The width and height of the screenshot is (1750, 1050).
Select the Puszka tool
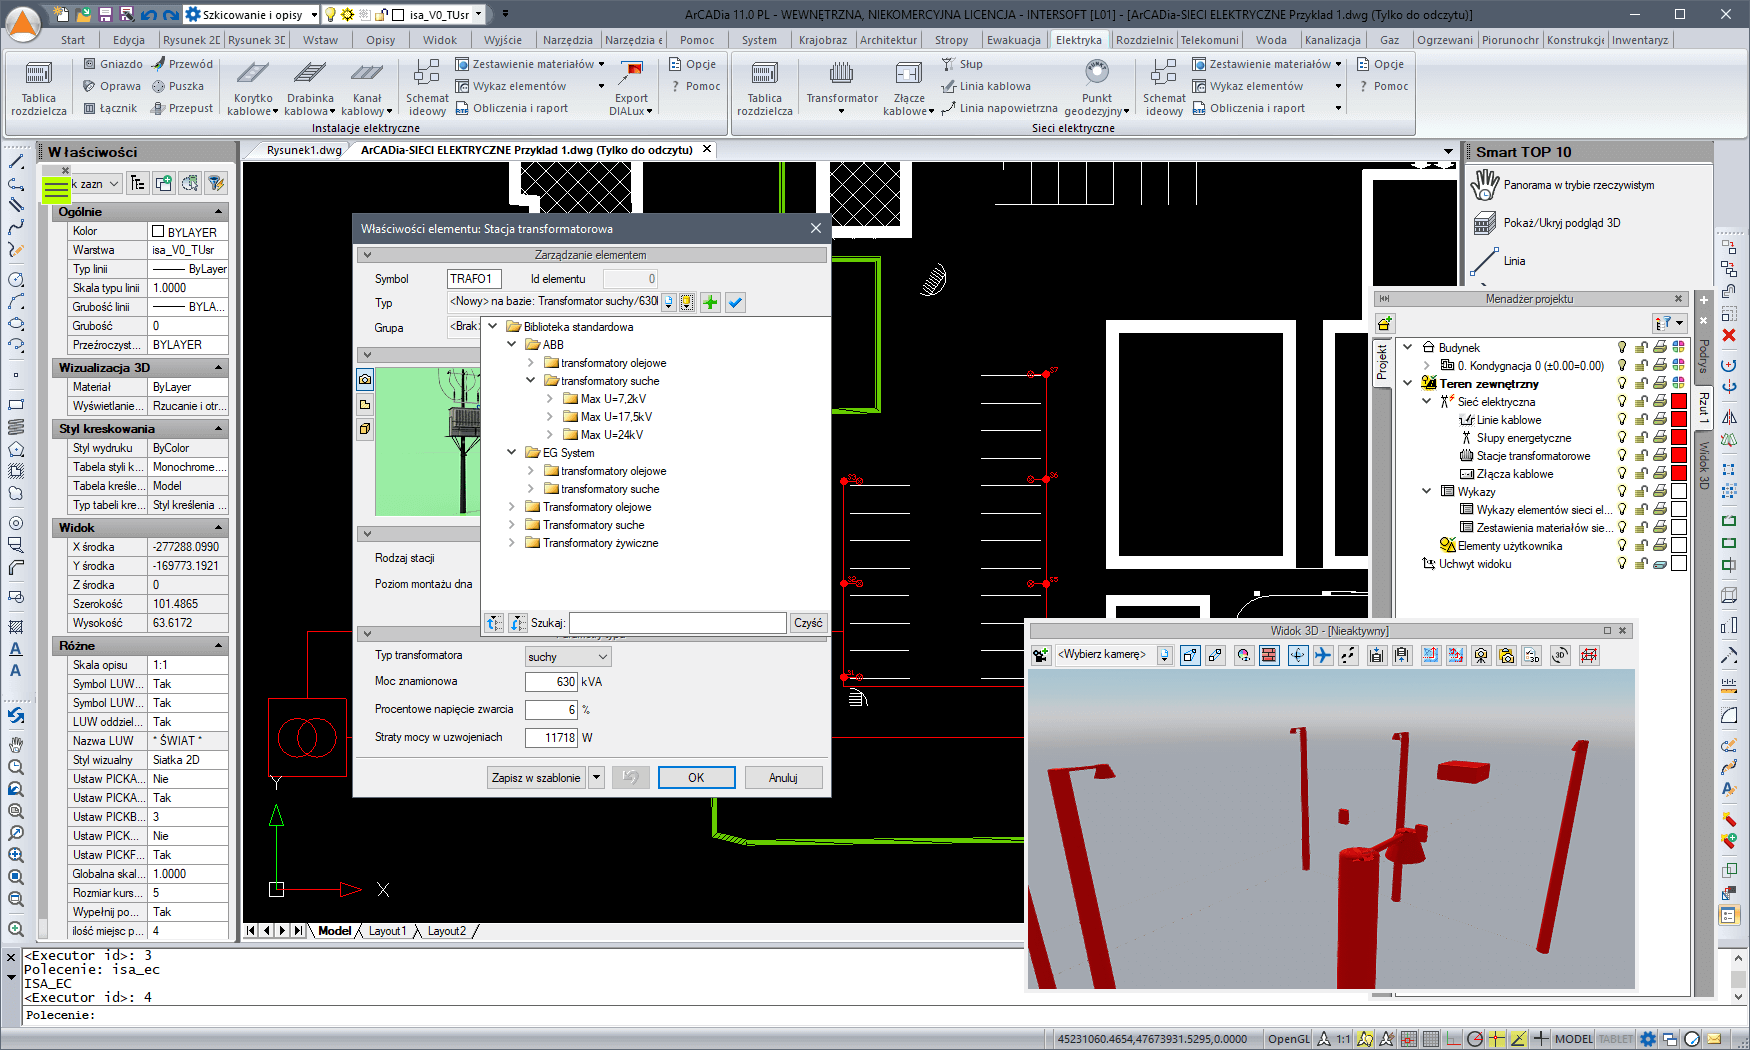pyautogui.click(x=178, y=86)
